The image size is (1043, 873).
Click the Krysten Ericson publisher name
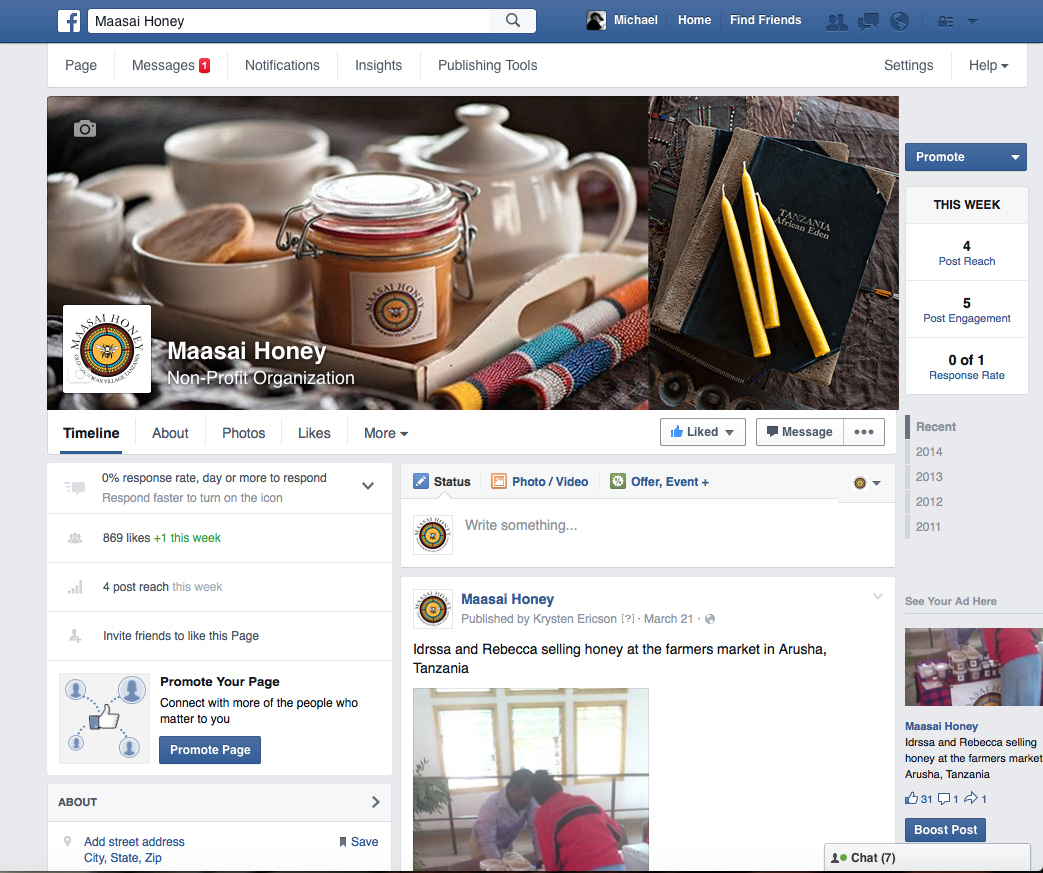[x=575, y=619]
